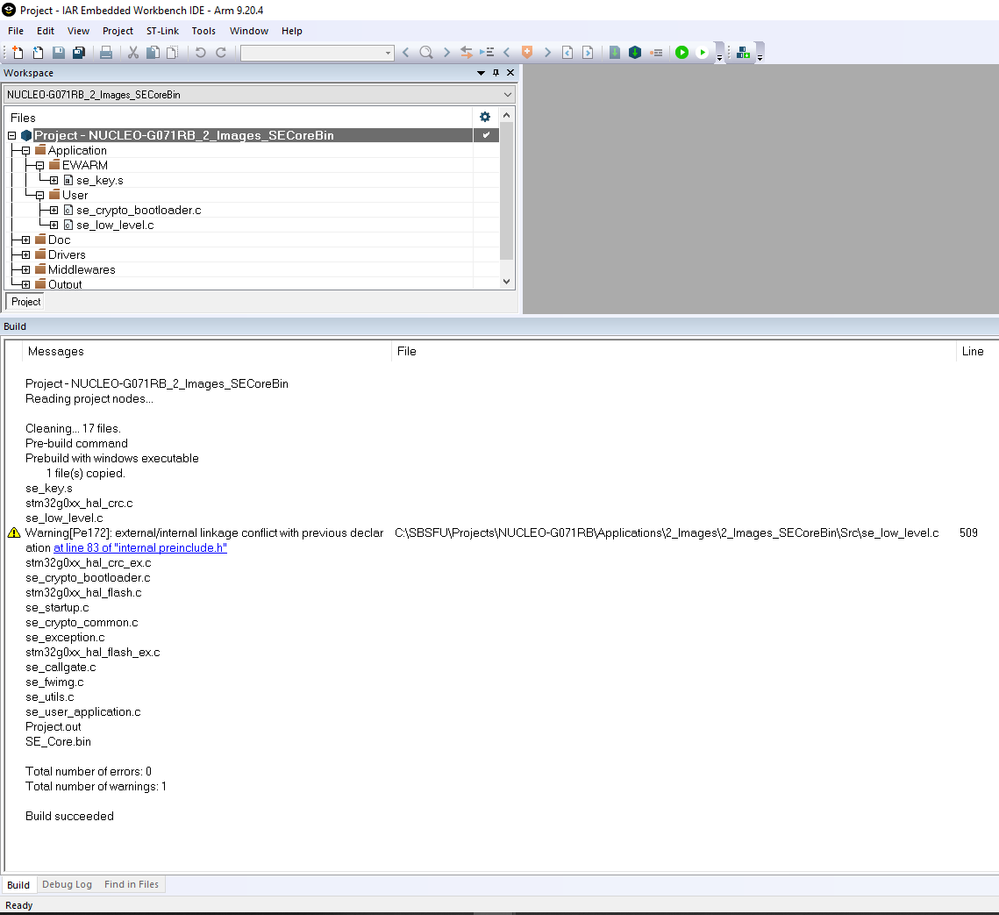Collapse the Application folder

[26, 151]
